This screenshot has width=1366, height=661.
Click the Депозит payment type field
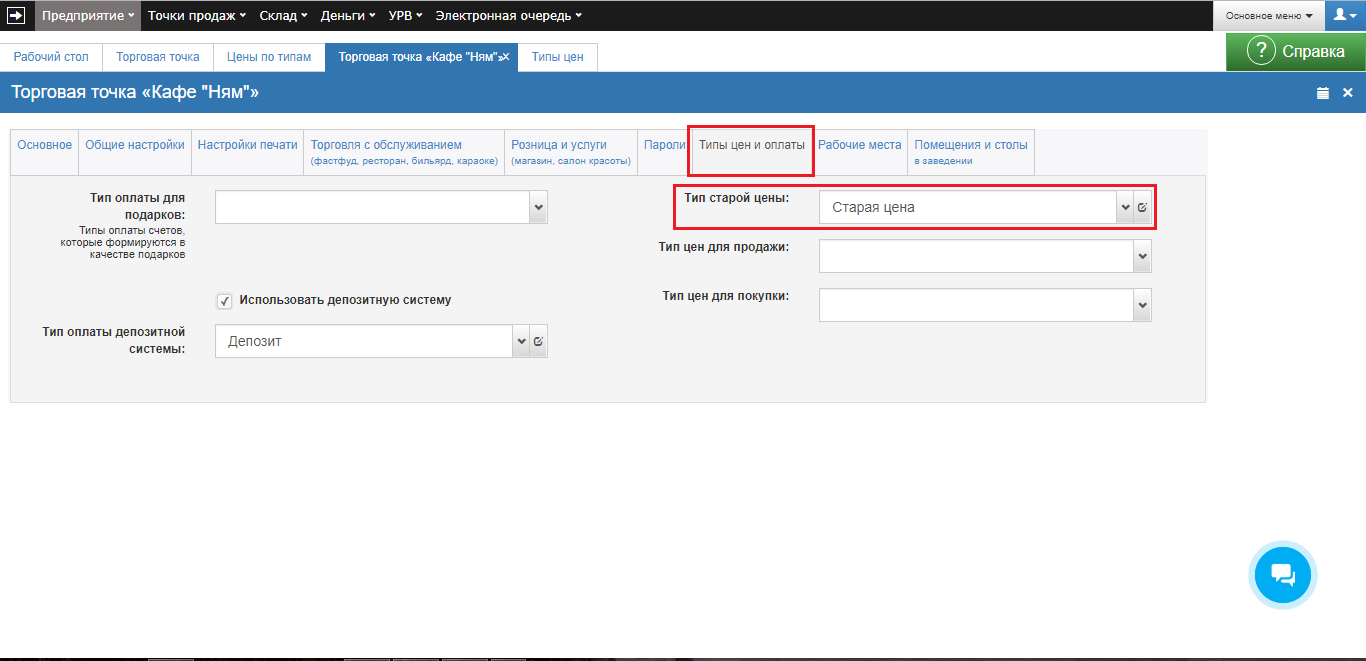click(x=365, y=341)
